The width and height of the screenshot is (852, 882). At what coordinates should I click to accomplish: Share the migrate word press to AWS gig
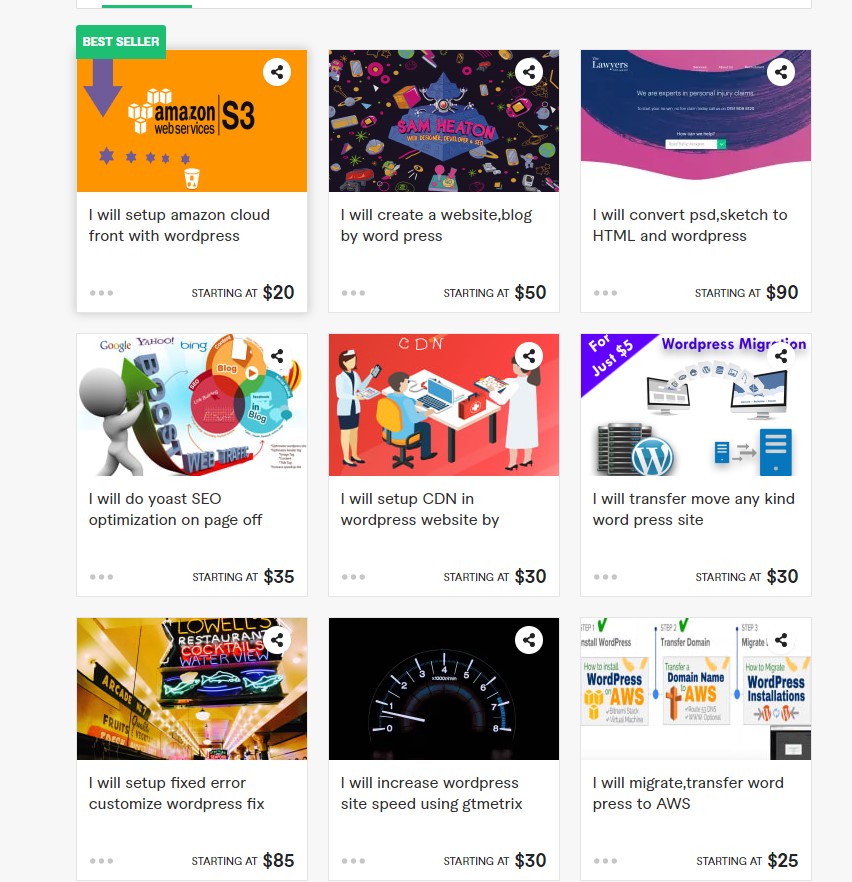(x=781, y=640)
